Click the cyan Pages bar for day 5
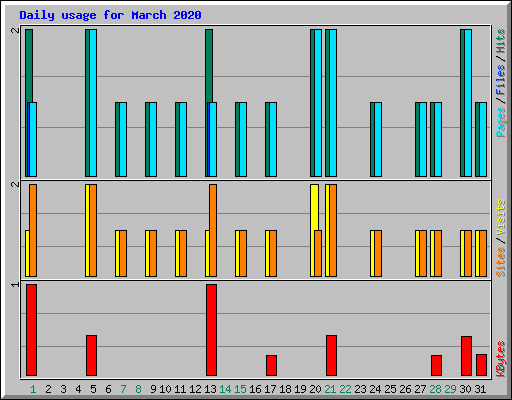 pos(93,103)
